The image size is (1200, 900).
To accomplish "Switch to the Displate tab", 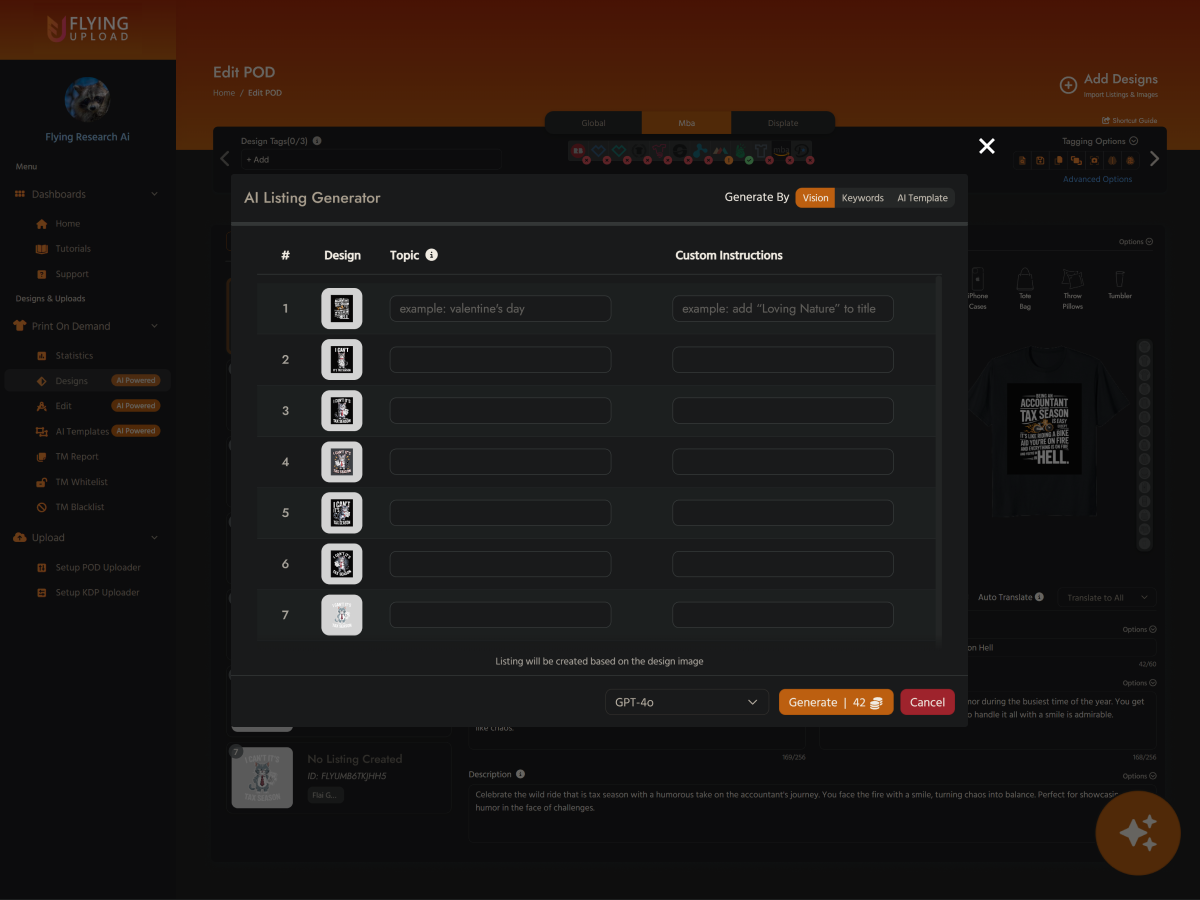I will coord(783,123).
